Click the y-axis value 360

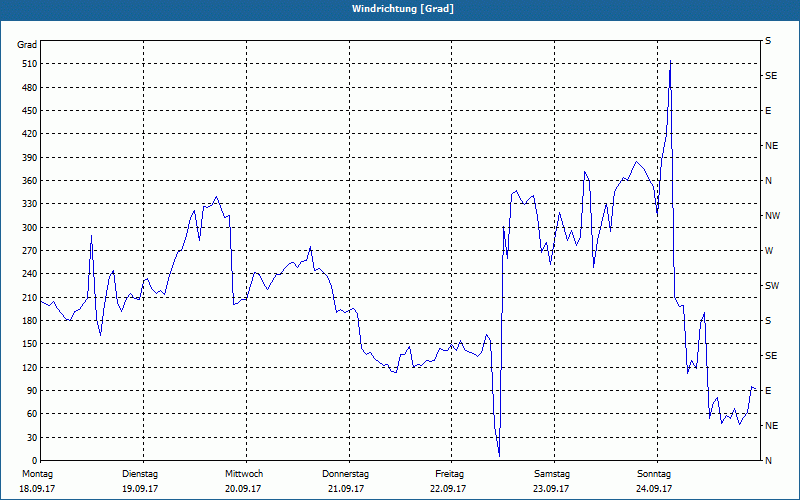[x=30, y=181]
